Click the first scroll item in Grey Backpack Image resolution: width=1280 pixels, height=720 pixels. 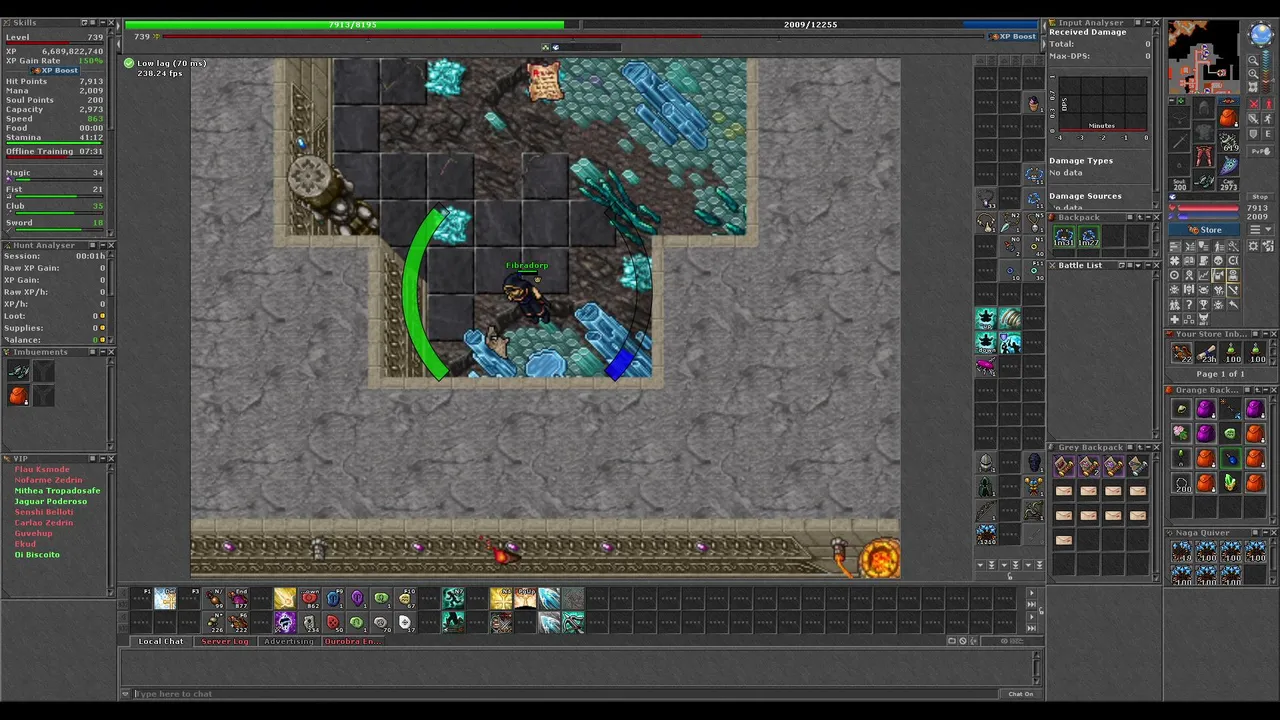tap(1063, 466)
